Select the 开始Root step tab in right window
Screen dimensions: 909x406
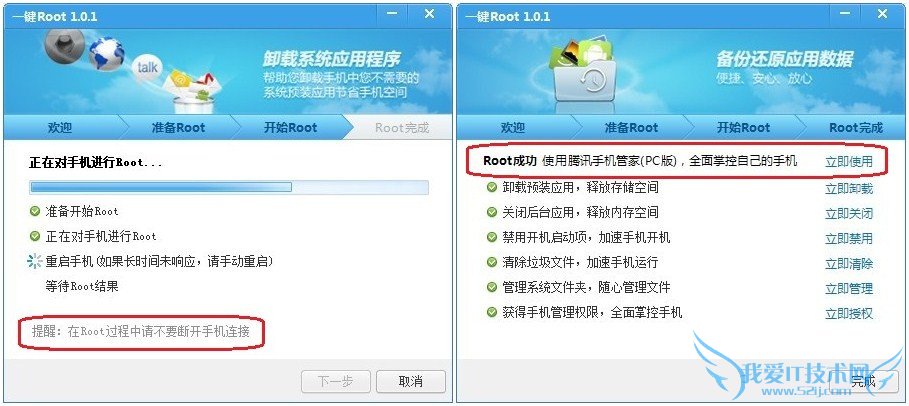743,128
